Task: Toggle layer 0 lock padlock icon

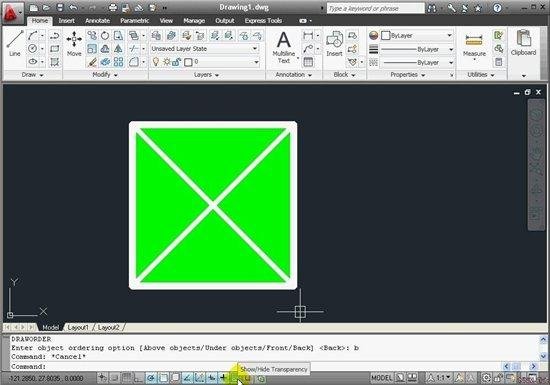Action: tap(177, 62)
